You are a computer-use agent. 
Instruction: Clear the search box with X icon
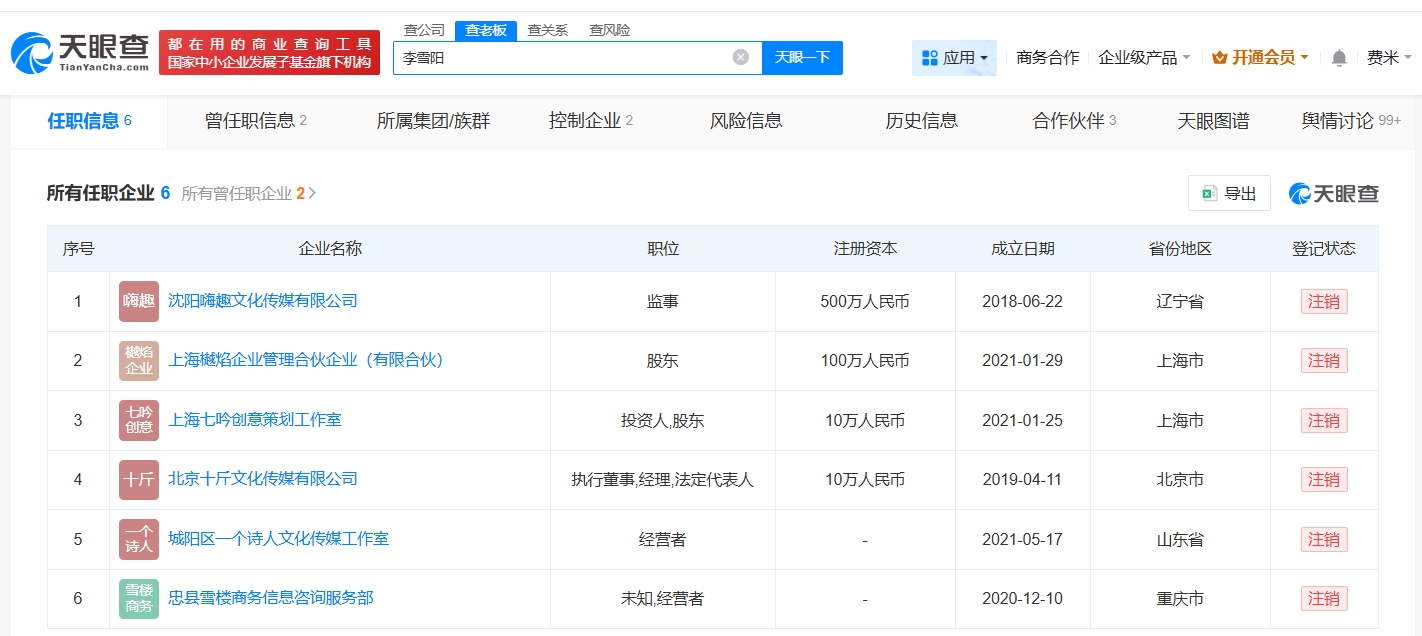(x=740, y=57)
